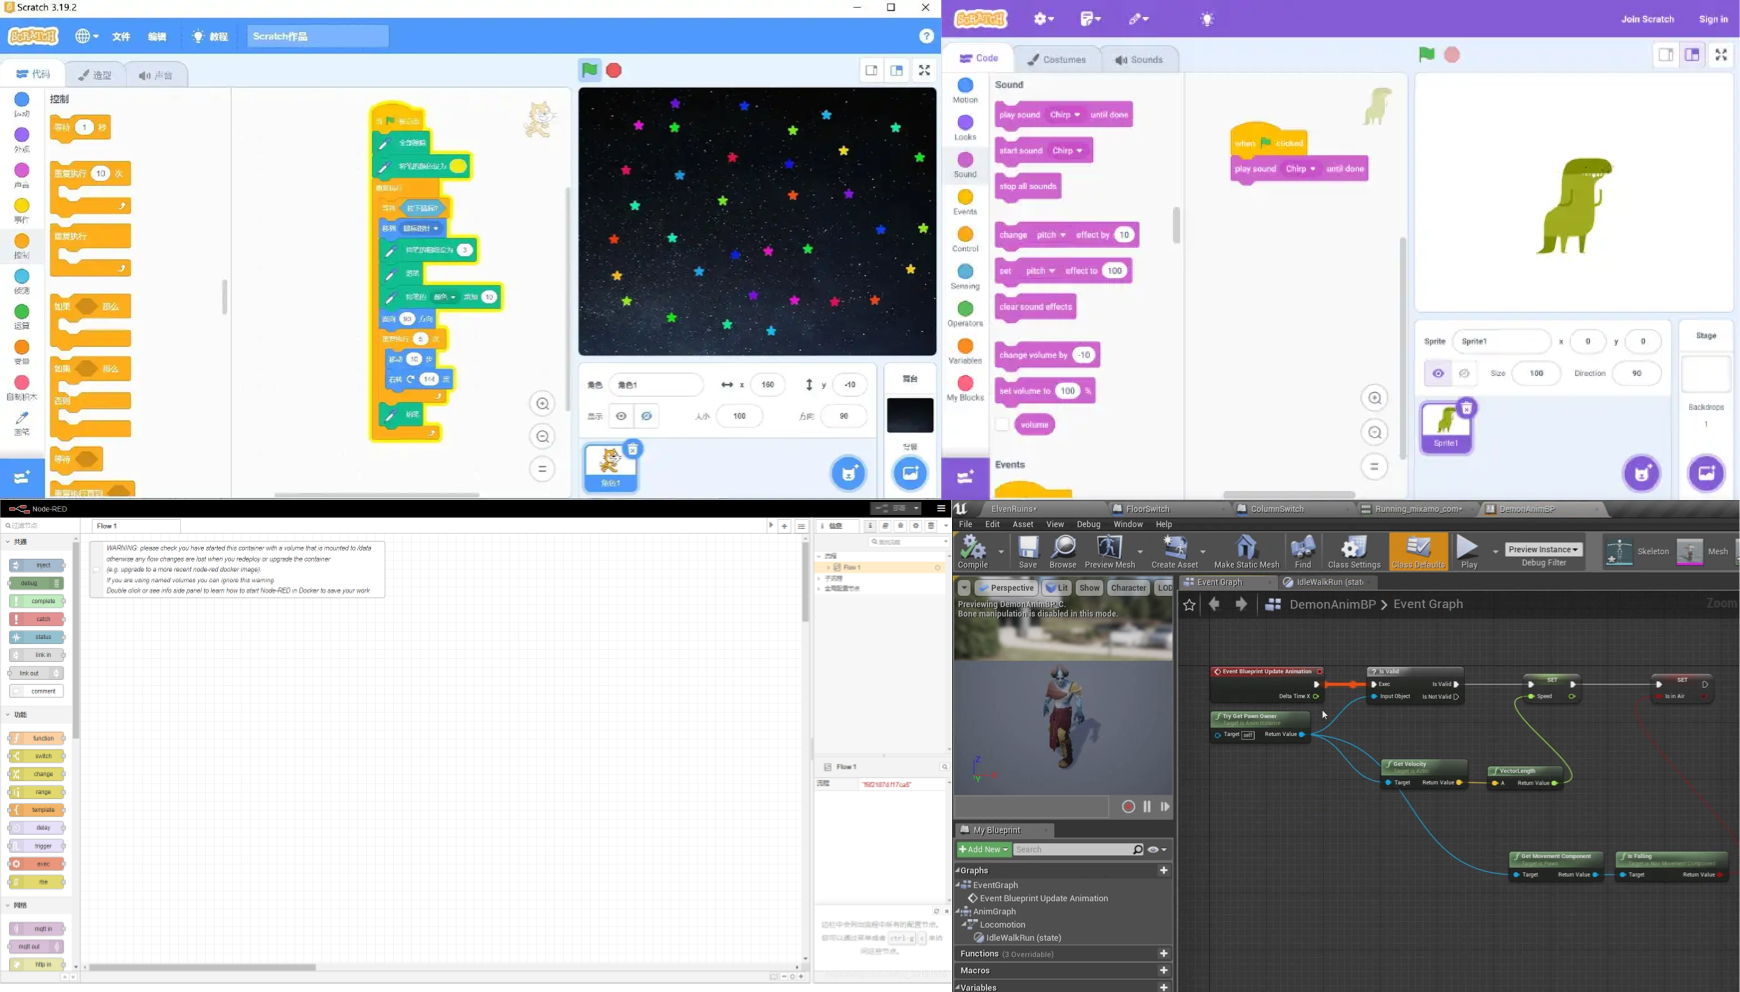1740x992 pixels.
Task: Select hide sprite eye in purple Scratch
Action: [x=1464, y=373]
